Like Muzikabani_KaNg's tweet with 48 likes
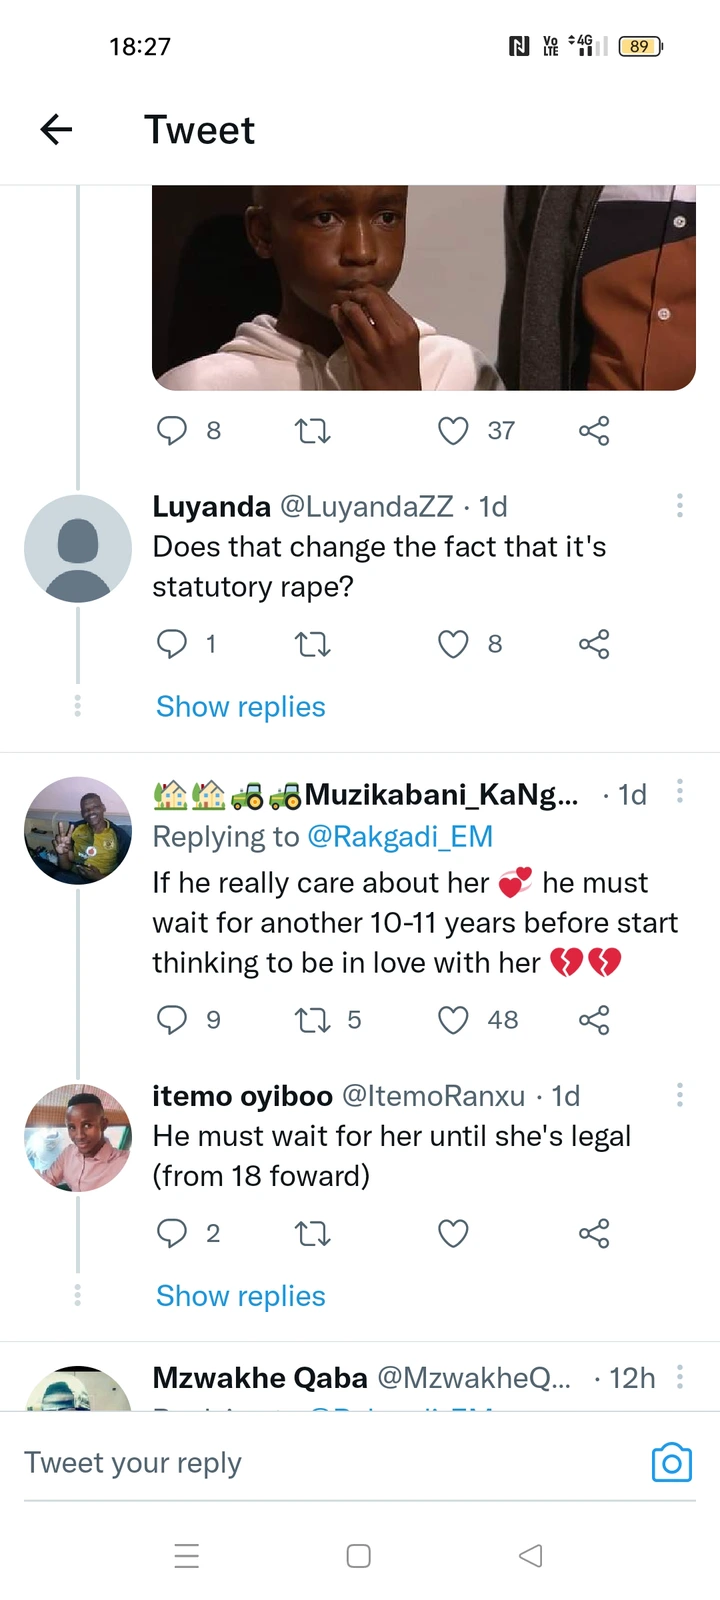720x1600 pixels. 454,1020
